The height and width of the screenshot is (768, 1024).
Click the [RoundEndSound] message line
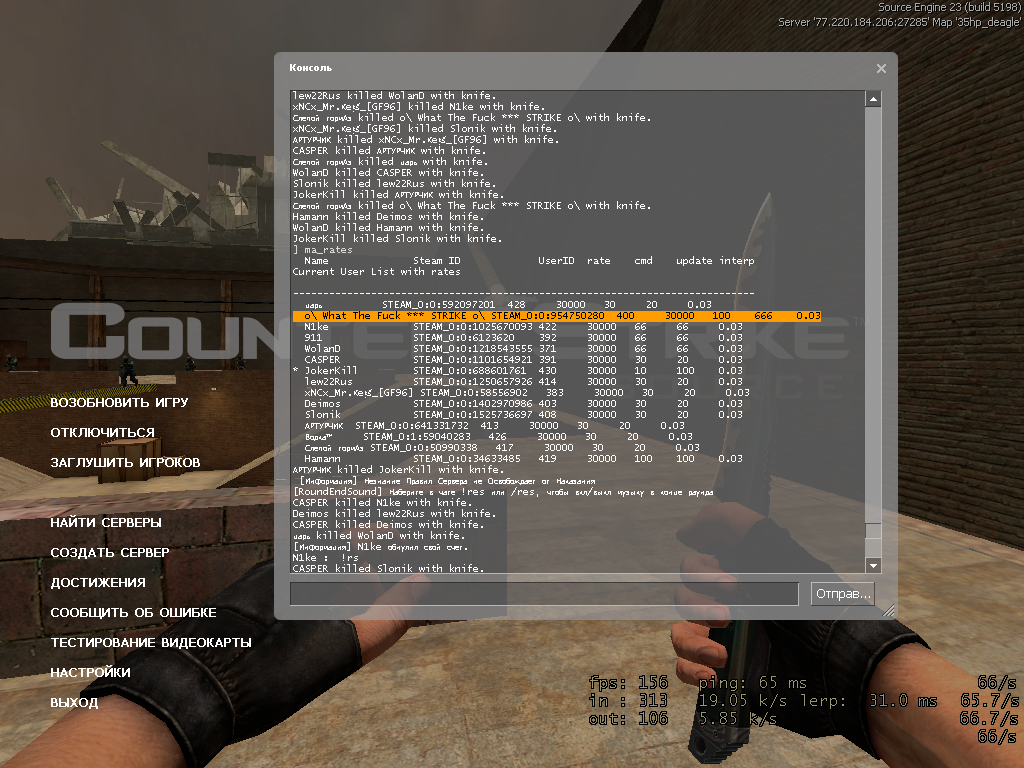(503, 491)
